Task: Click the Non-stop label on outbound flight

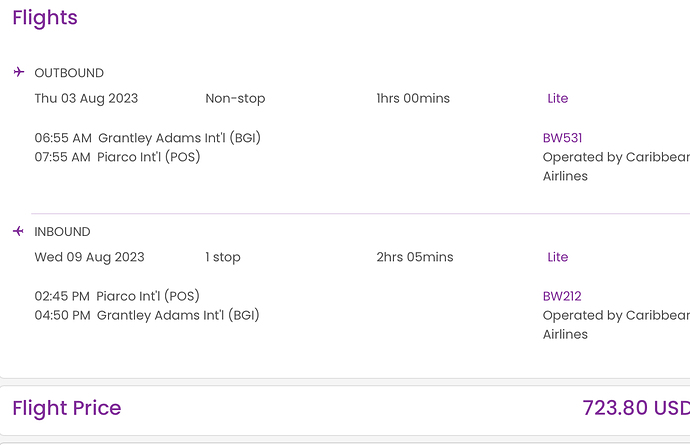Action: point(235,99)
